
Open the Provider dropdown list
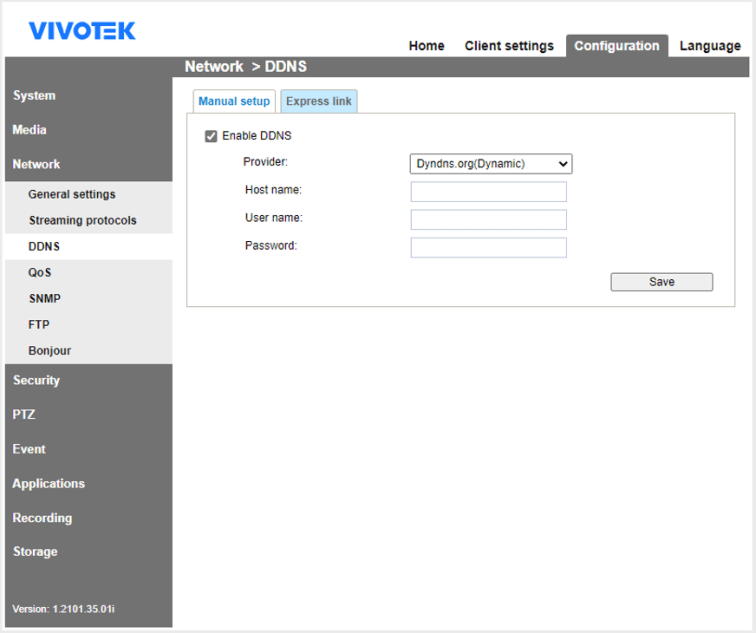point(490,164)
